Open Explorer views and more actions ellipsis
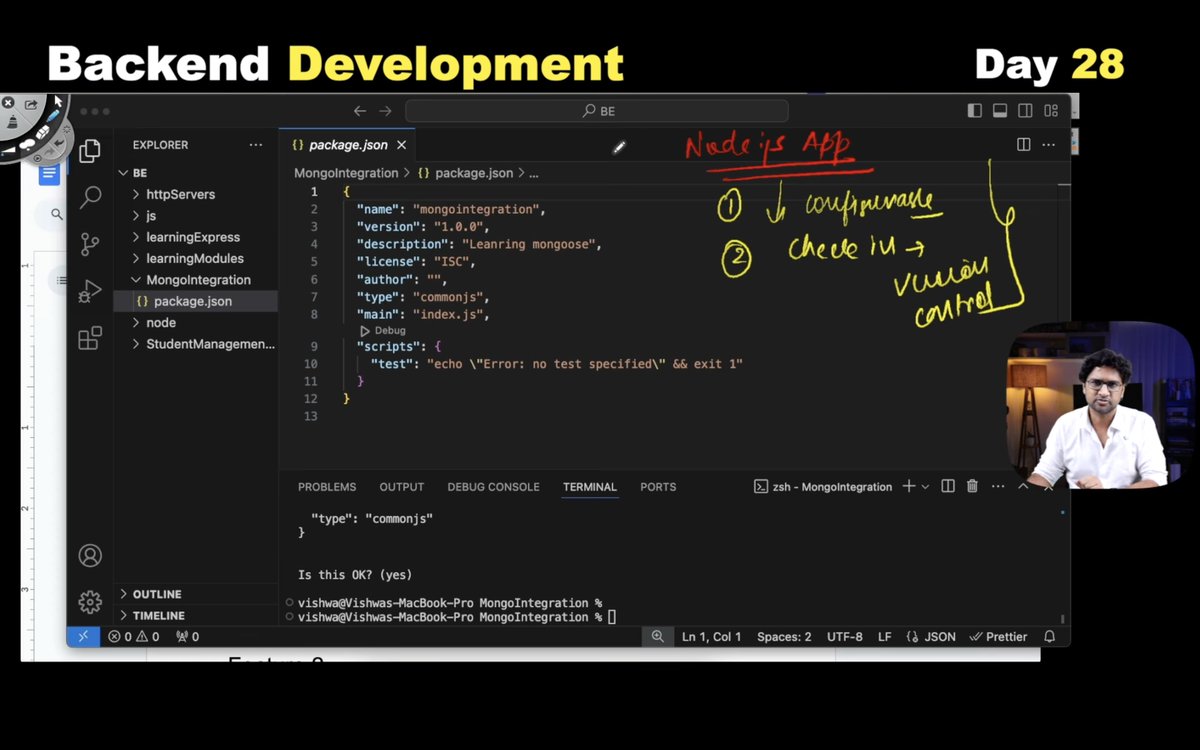This screenshot has height=750, width=1200. click(x=256, y=145)
